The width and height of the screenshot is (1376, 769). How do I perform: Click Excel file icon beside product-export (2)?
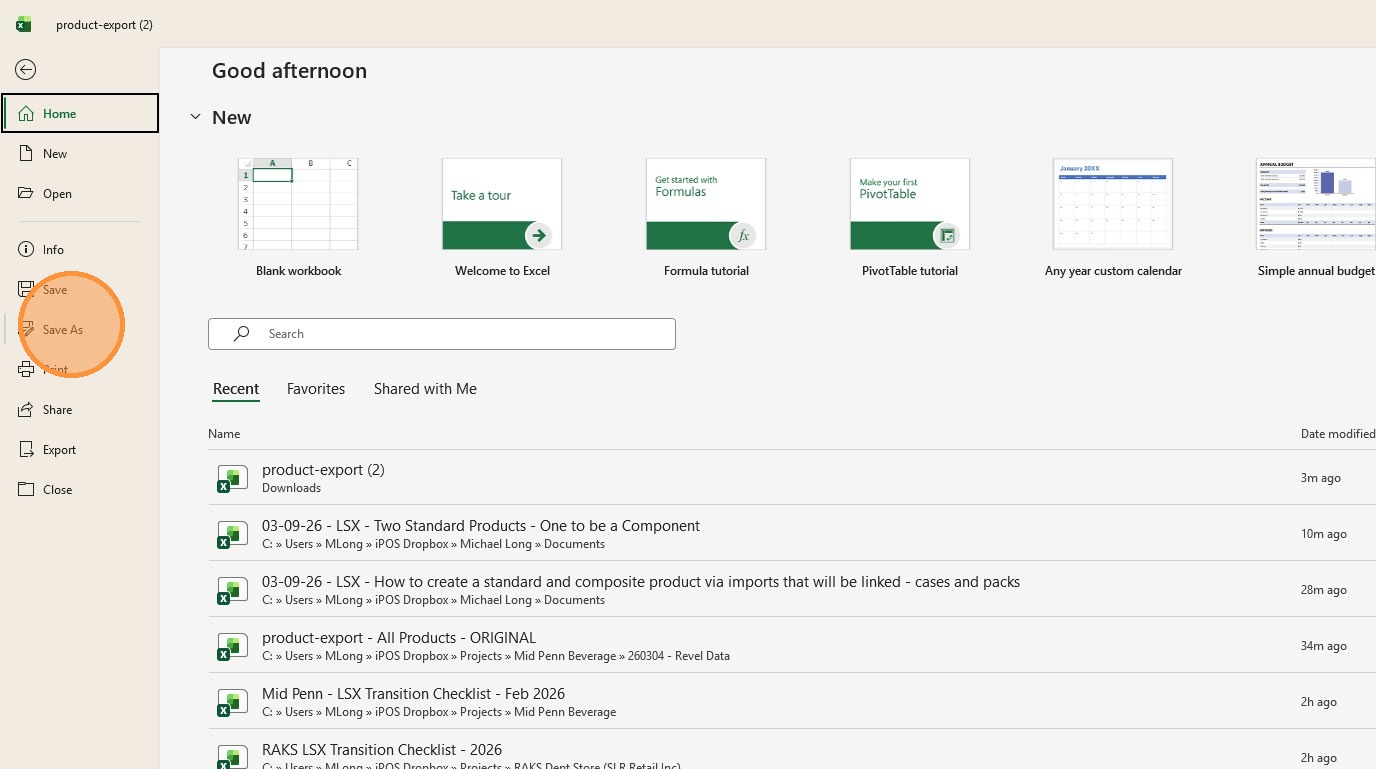[x=232, y=478]
